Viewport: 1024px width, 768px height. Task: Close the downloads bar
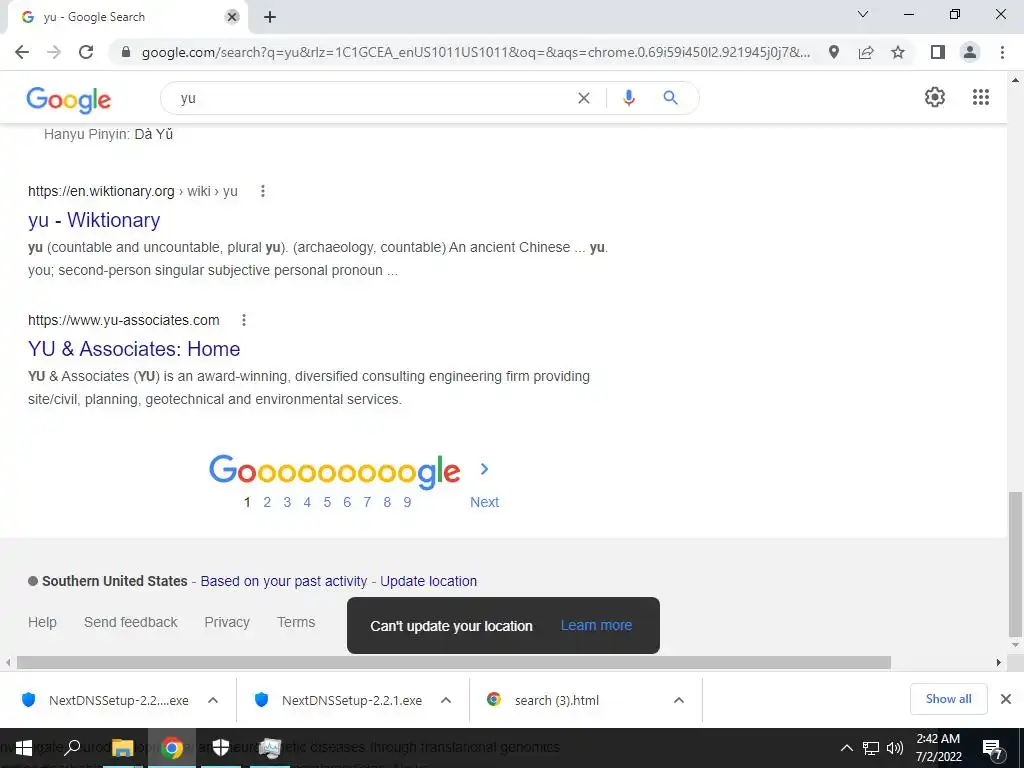[x=1006, y=699]
